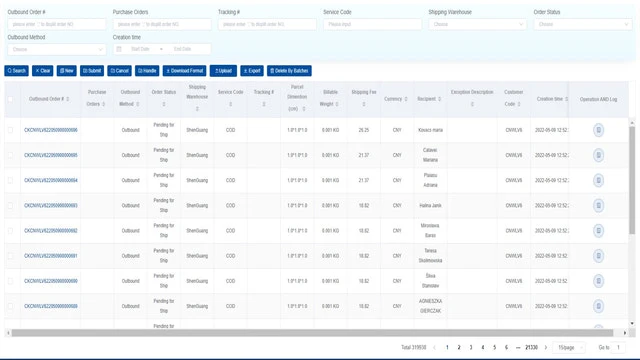Select the Šikva Stanislav order row checkbox

tap(10, 281)
